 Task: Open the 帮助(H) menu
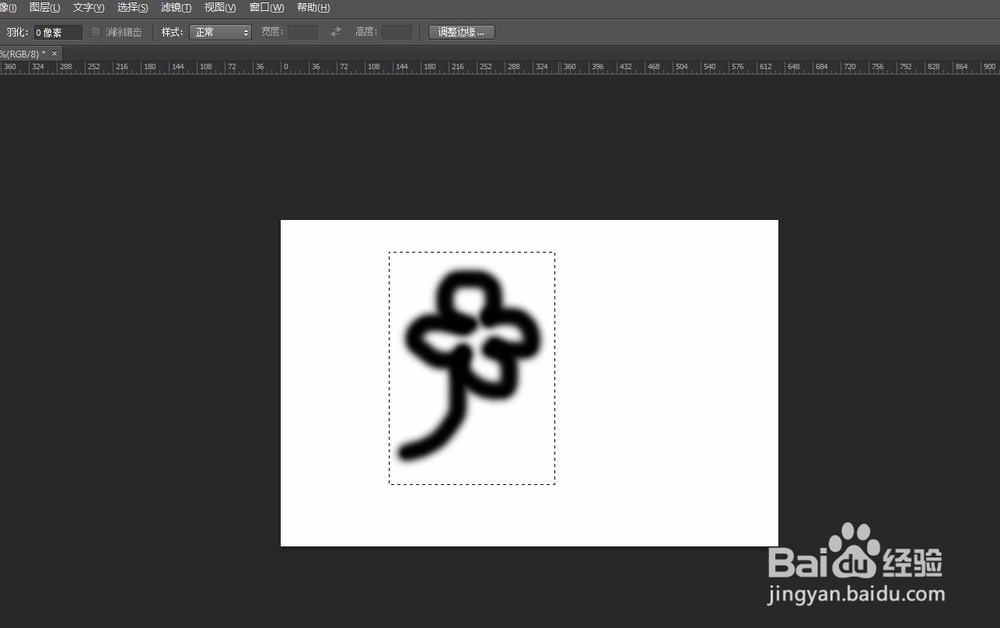click(x=313, y=8)
